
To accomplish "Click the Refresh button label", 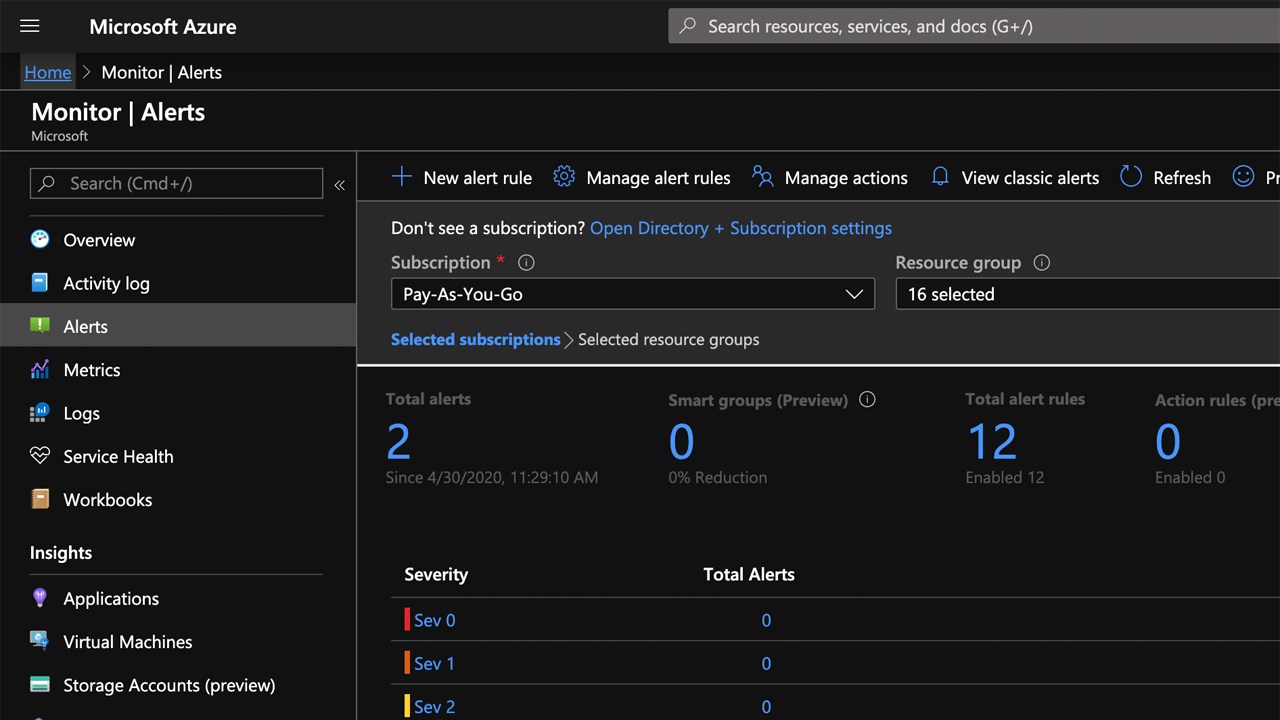I will (x=1182, y=178).
